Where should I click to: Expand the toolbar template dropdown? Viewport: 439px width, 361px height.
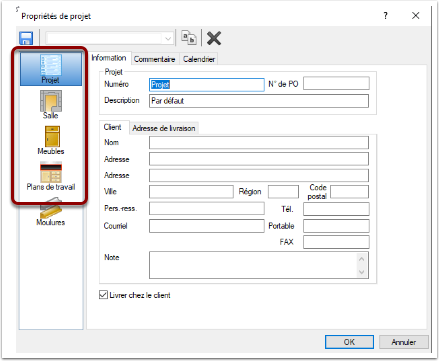(168, 39)
